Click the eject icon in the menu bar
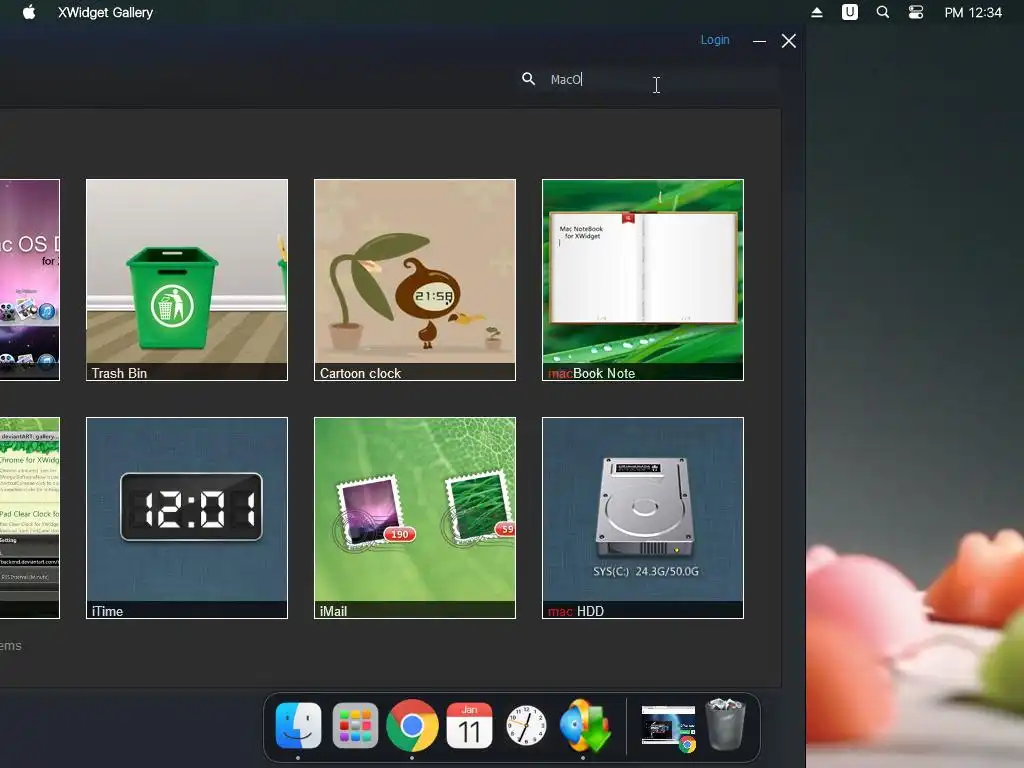 tap(816, 12)
